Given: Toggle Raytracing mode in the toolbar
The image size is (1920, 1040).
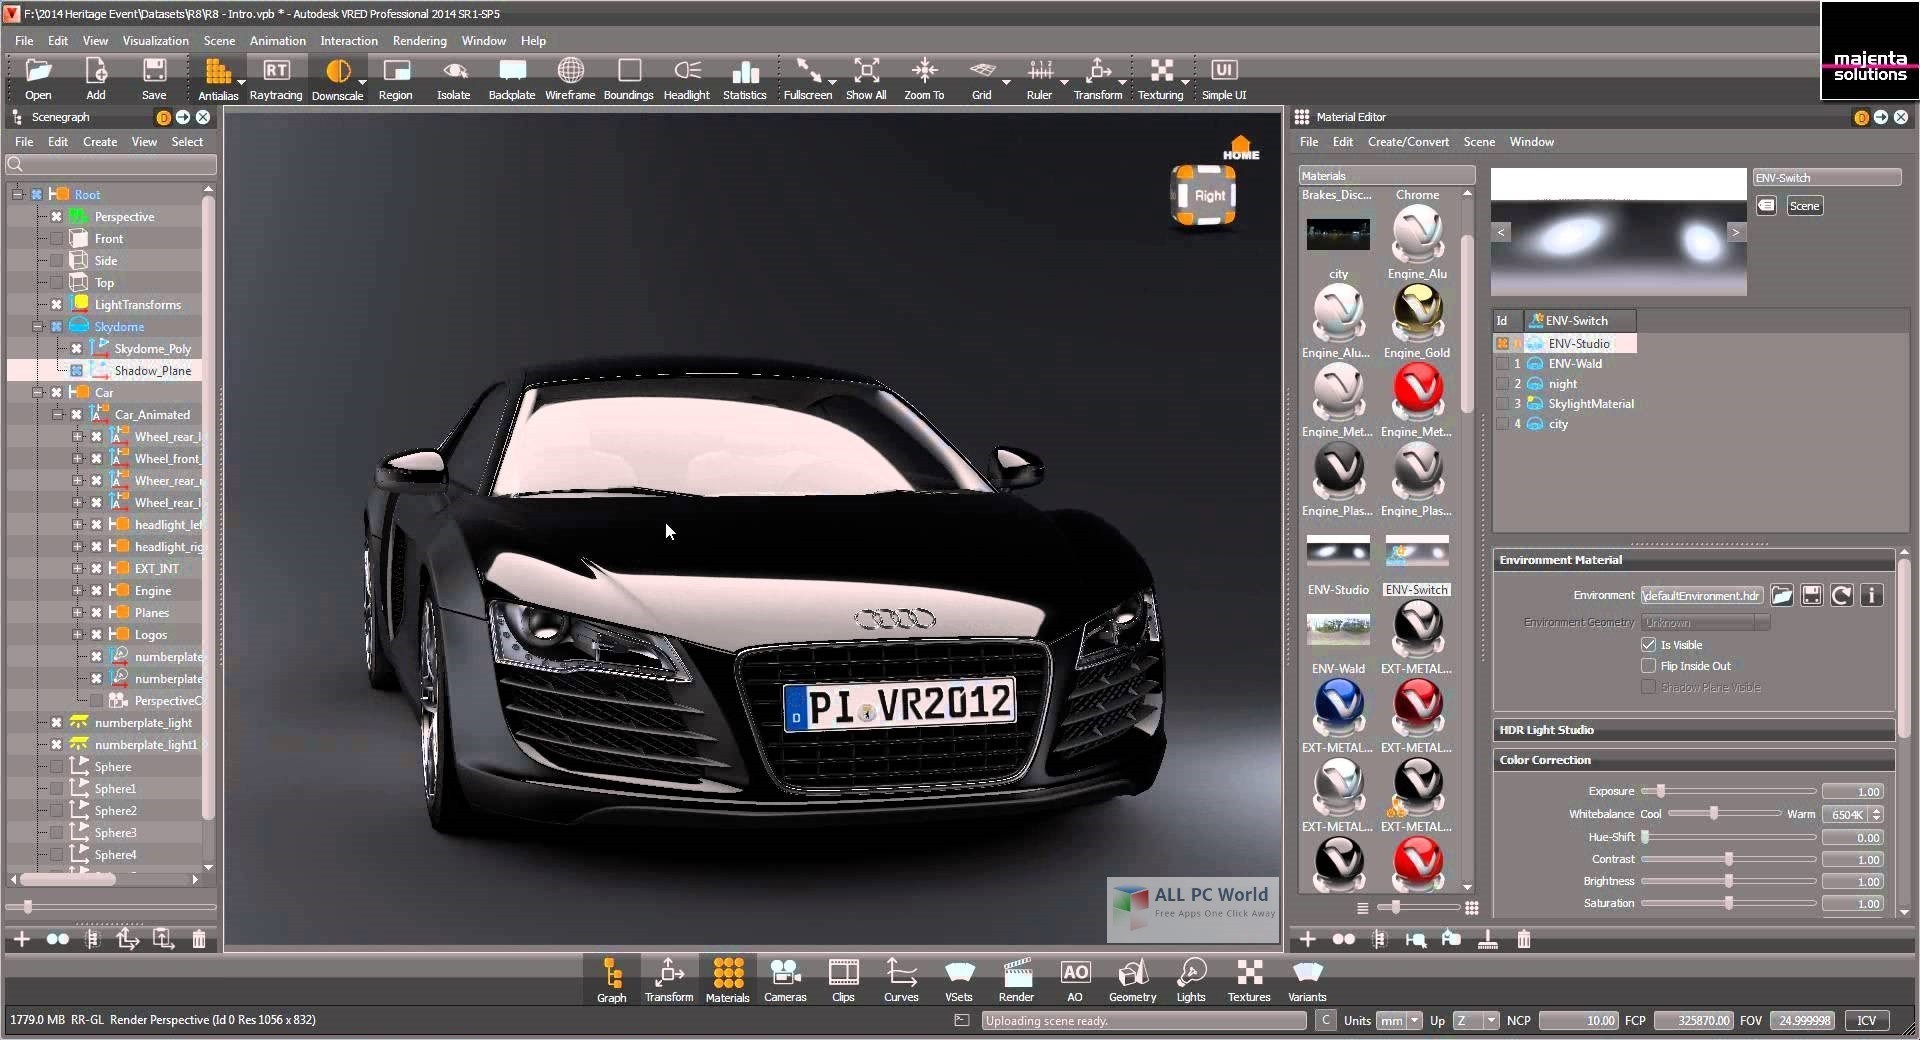Looking at the screenshot, I should point(275,78).
